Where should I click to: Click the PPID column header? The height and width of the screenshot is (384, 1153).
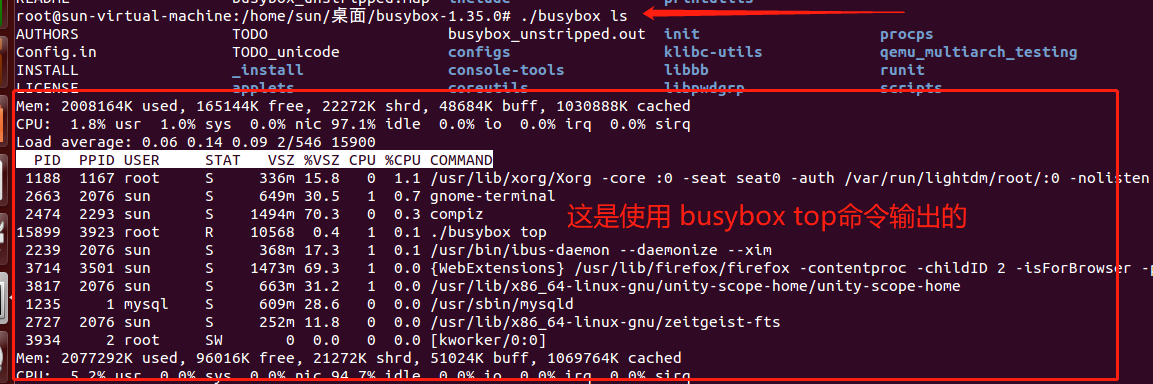[96, 160]
